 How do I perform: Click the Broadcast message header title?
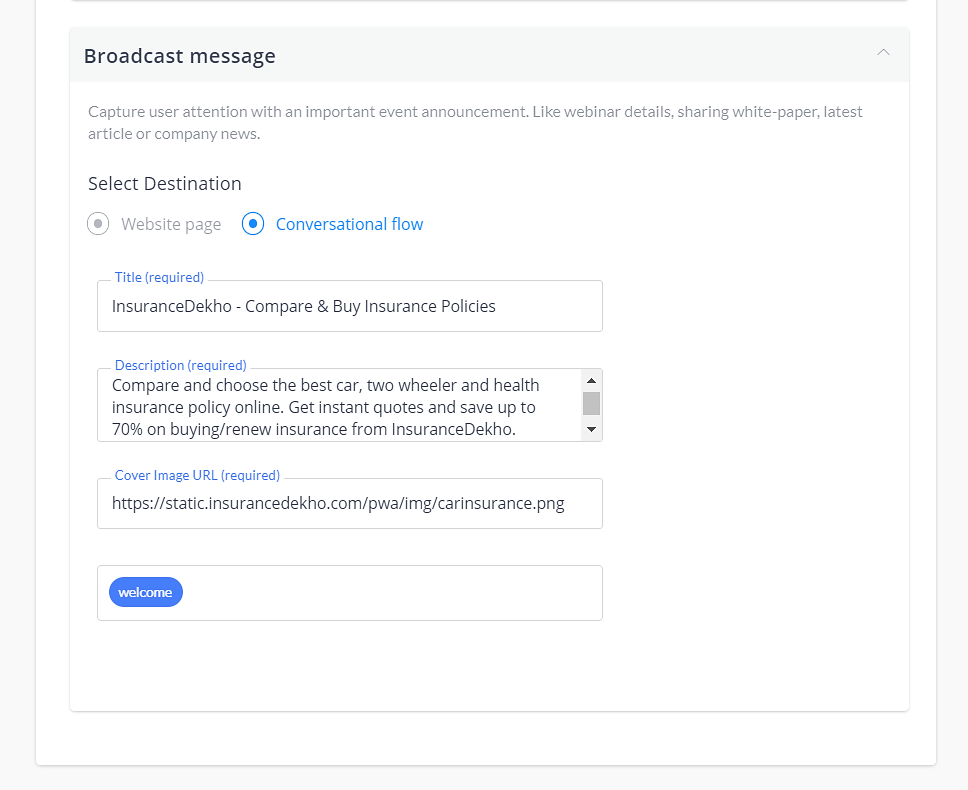tap(180, 56)
